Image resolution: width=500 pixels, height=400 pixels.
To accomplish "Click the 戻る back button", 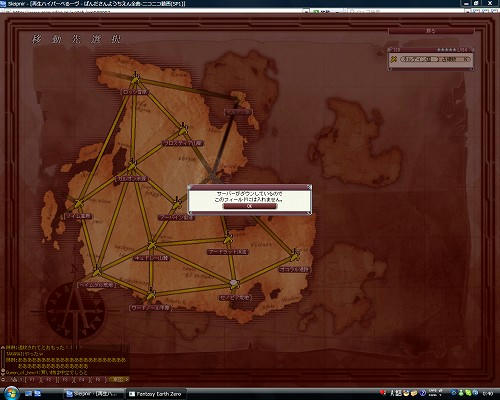I will click(431, 31).
